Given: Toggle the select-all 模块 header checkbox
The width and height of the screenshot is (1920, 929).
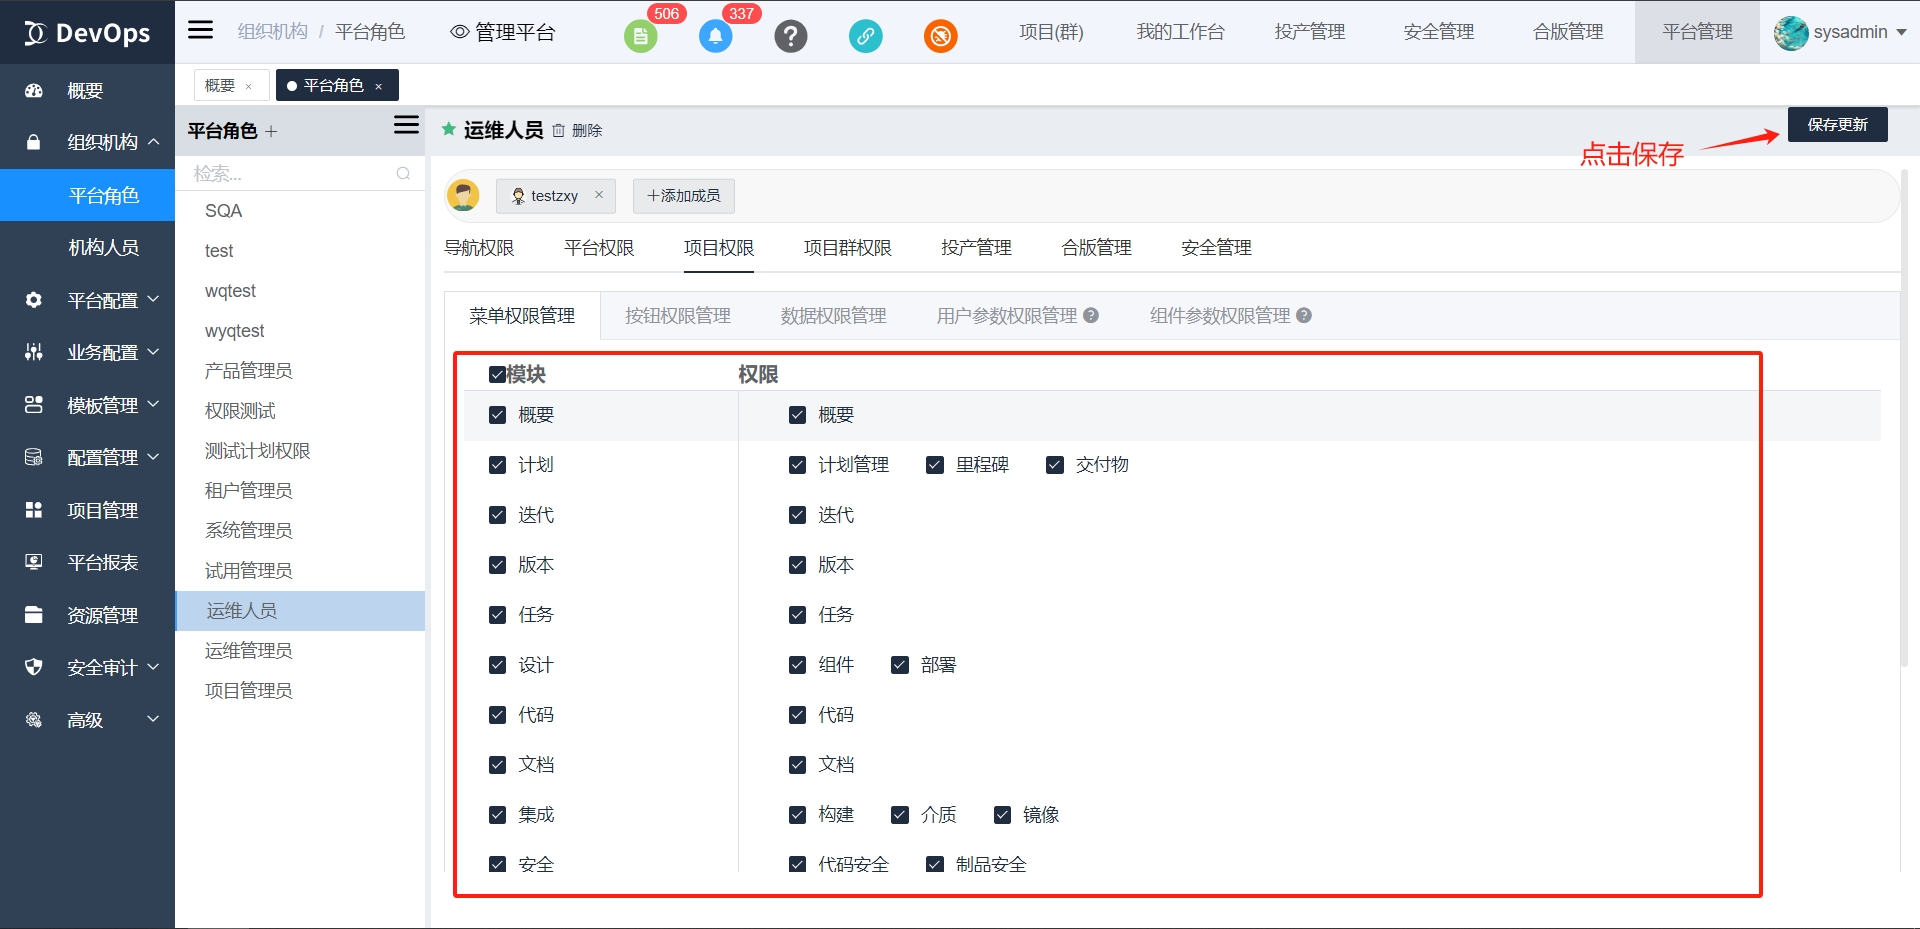Looking at the screenshot, I should click(497, 375).
